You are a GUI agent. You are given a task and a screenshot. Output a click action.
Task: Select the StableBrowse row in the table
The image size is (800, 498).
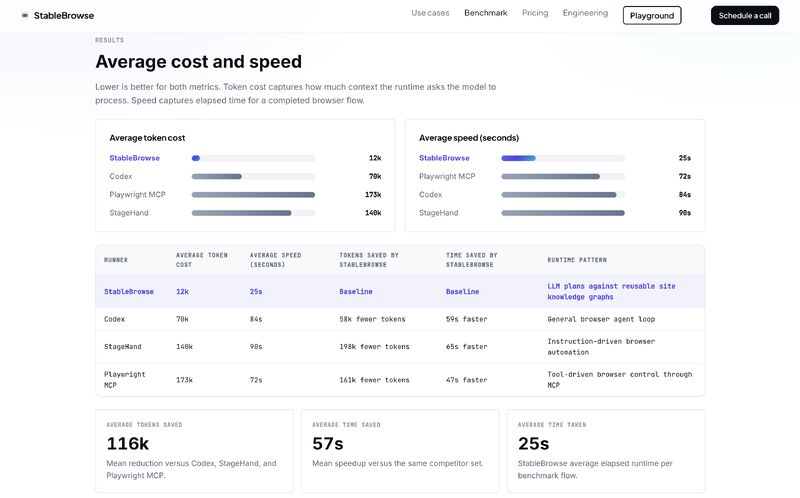coord(400,292)
